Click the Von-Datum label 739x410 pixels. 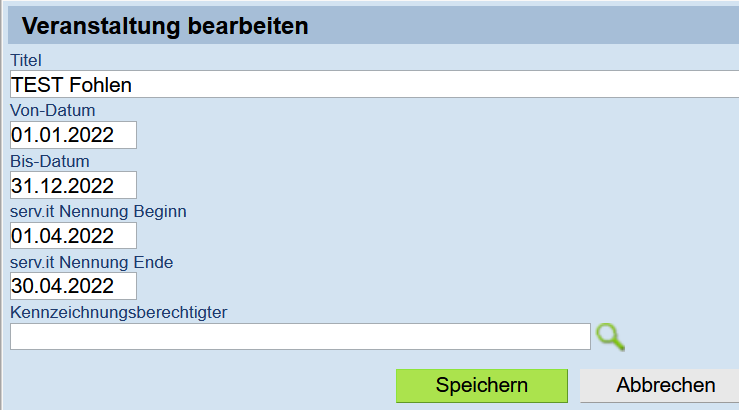(53, 110)
